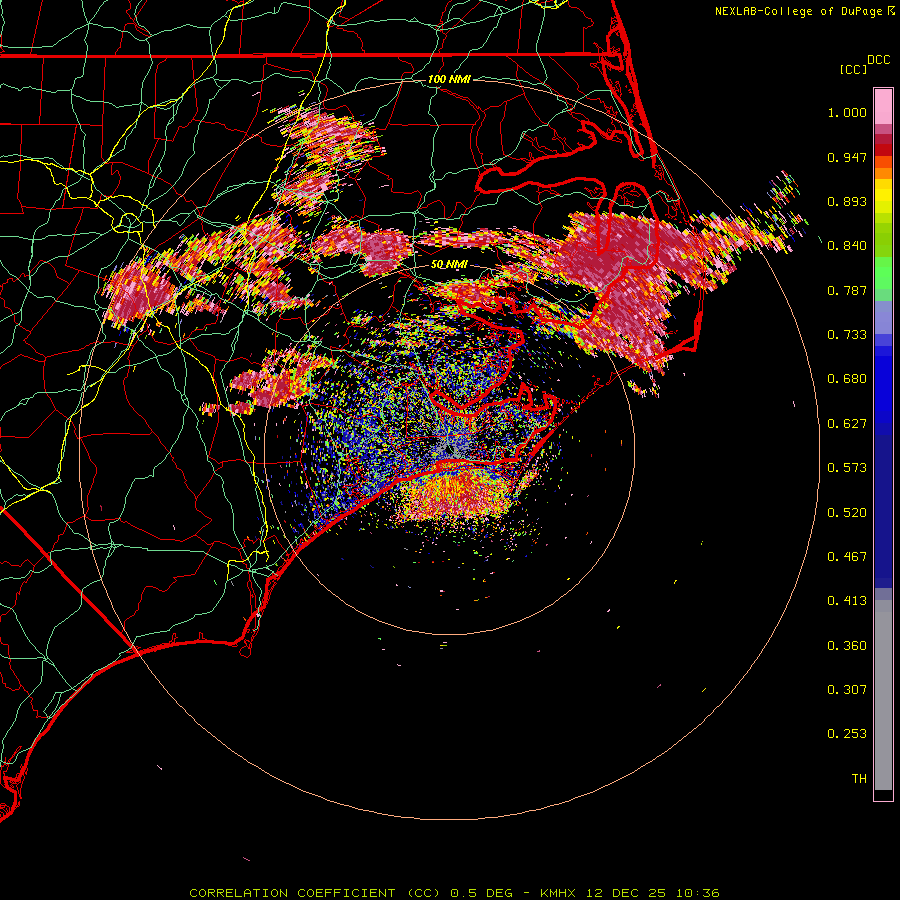
Task: Click the 0.733 color scale value
Action: pos(847,335)
